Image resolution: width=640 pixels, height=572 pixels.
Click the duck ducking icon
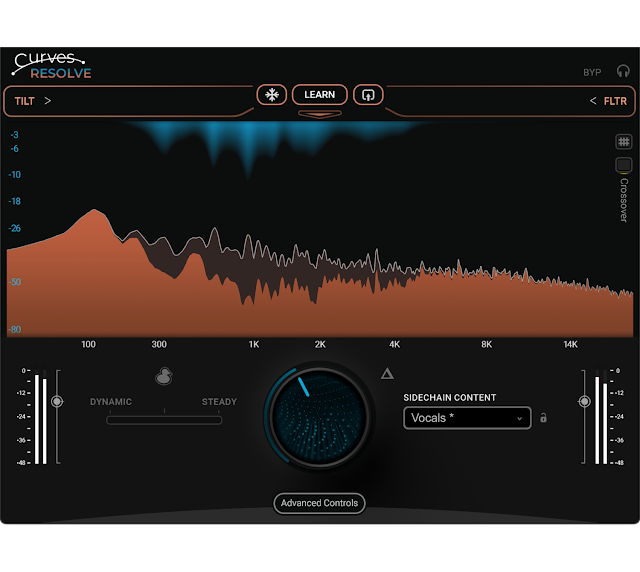[164, 376]
